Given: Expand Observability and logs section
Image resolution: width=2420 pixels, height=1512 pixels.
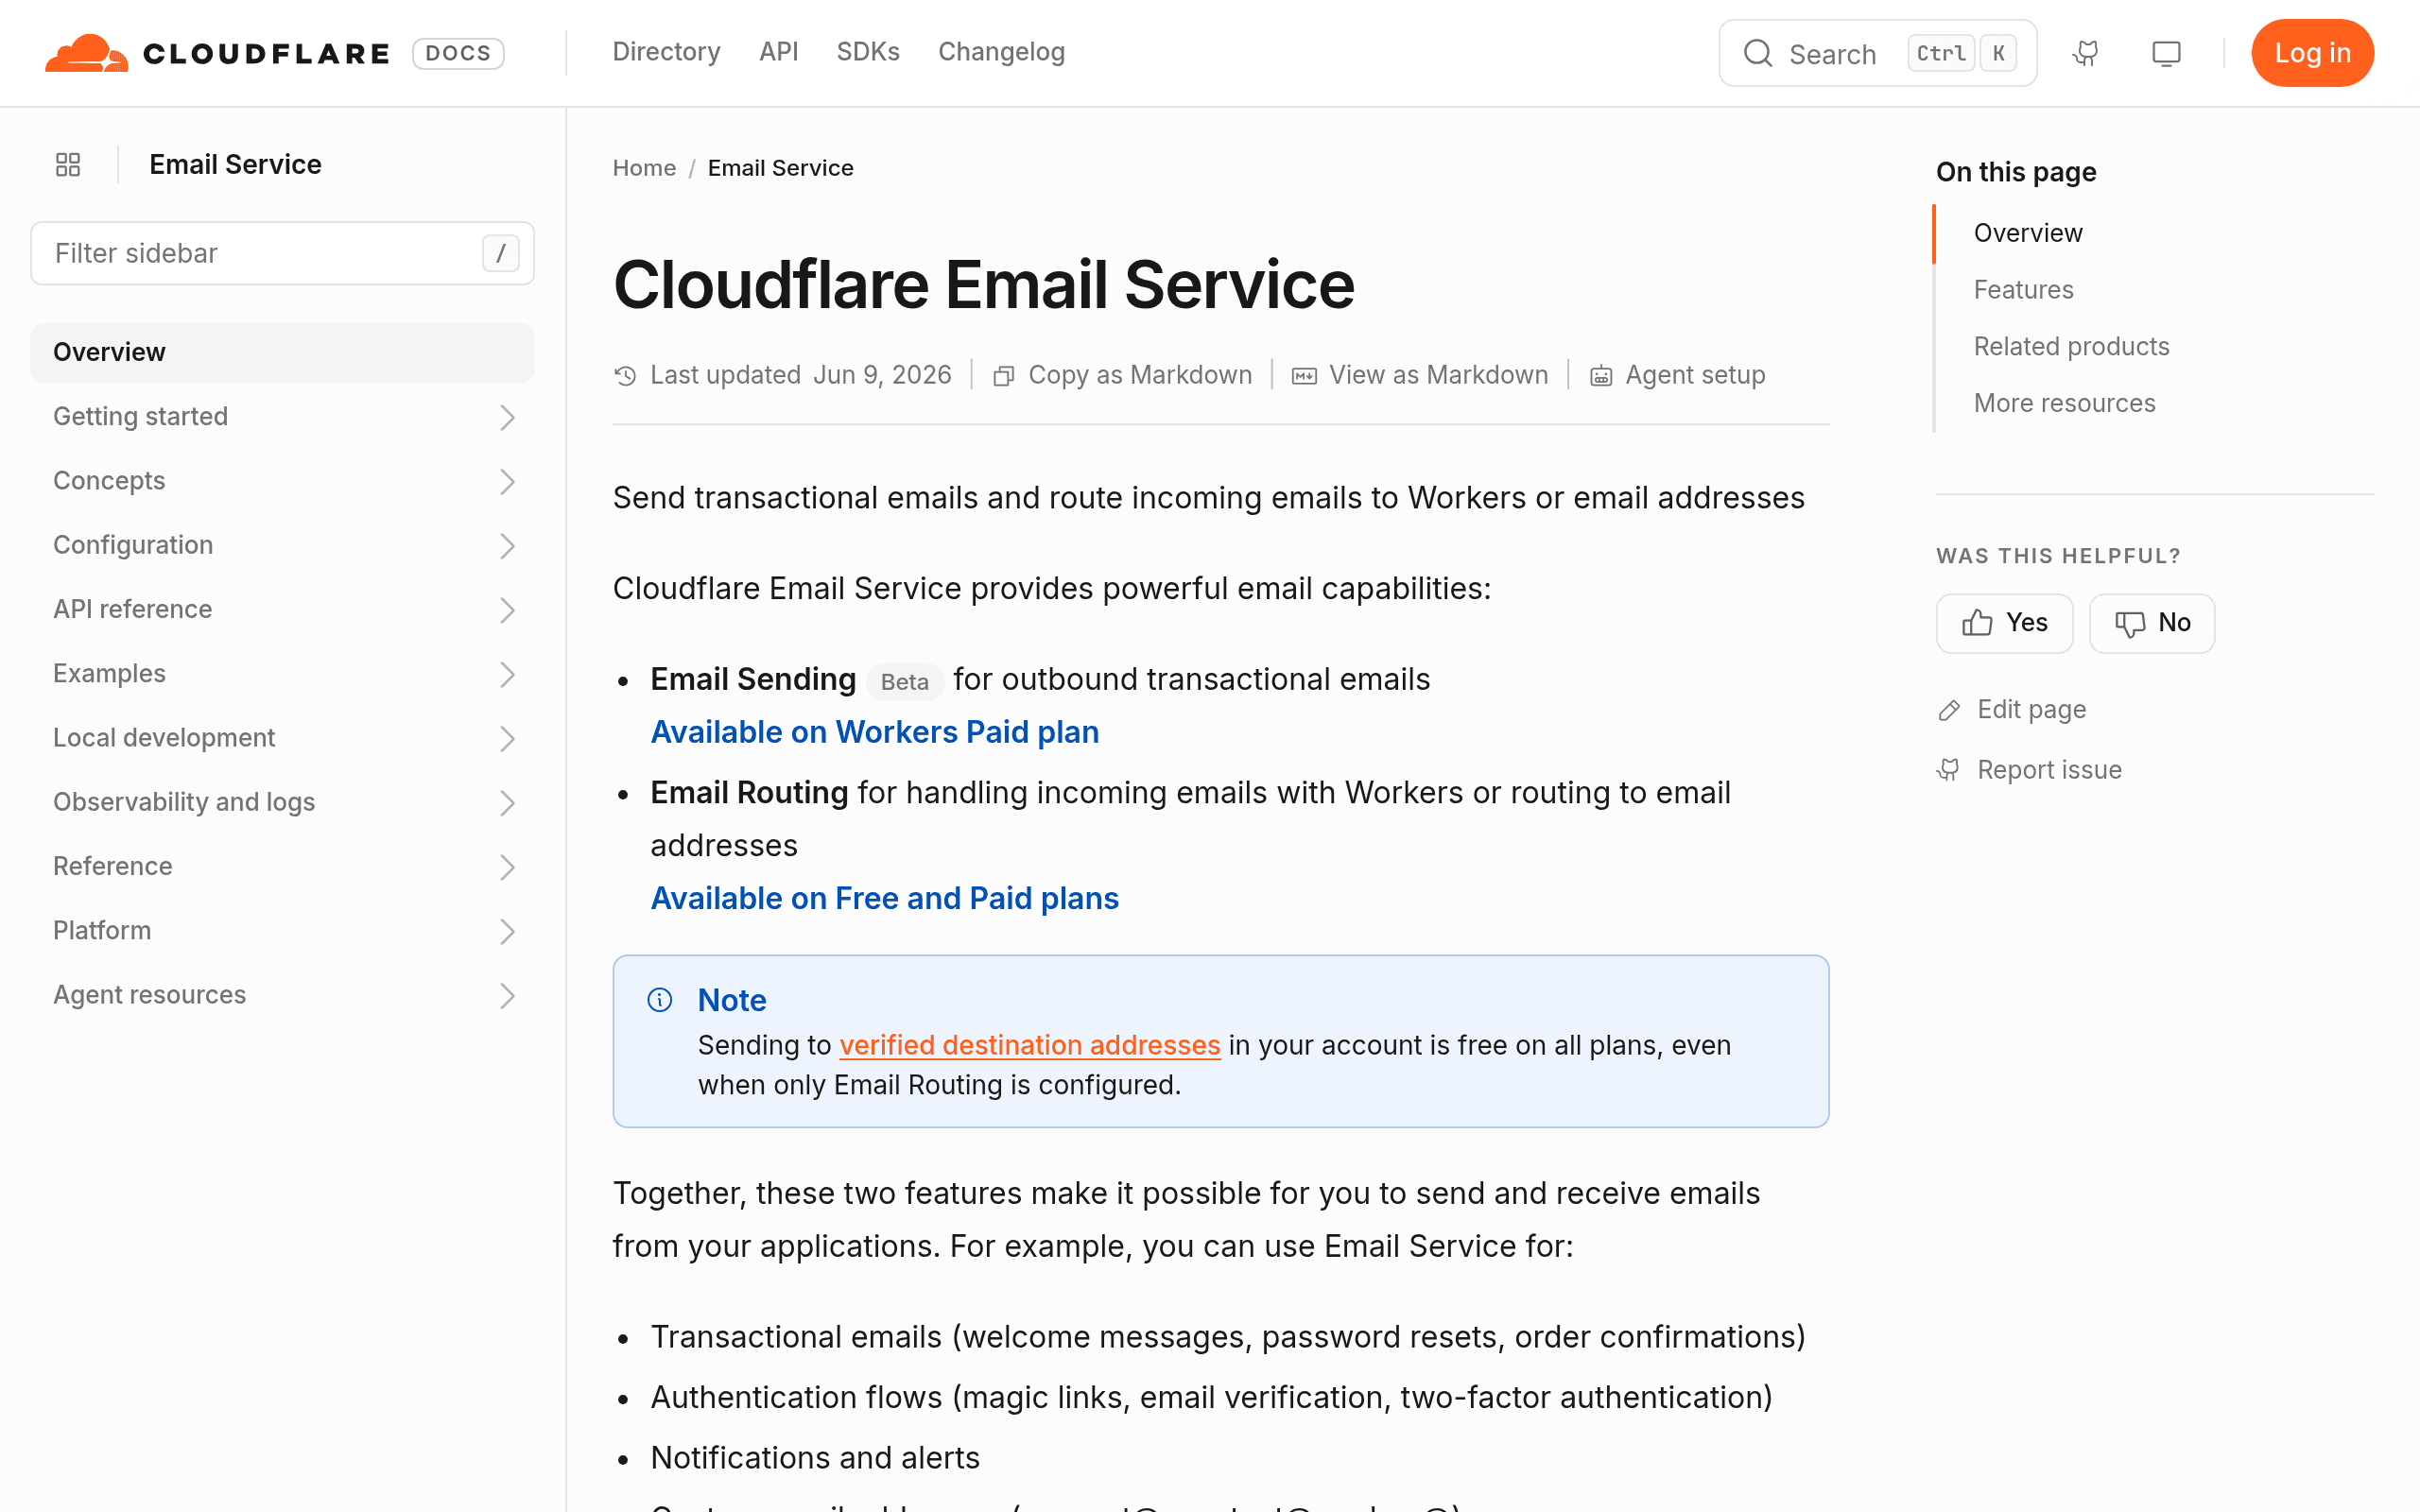Looking at the screenshot, I should 282,803.
